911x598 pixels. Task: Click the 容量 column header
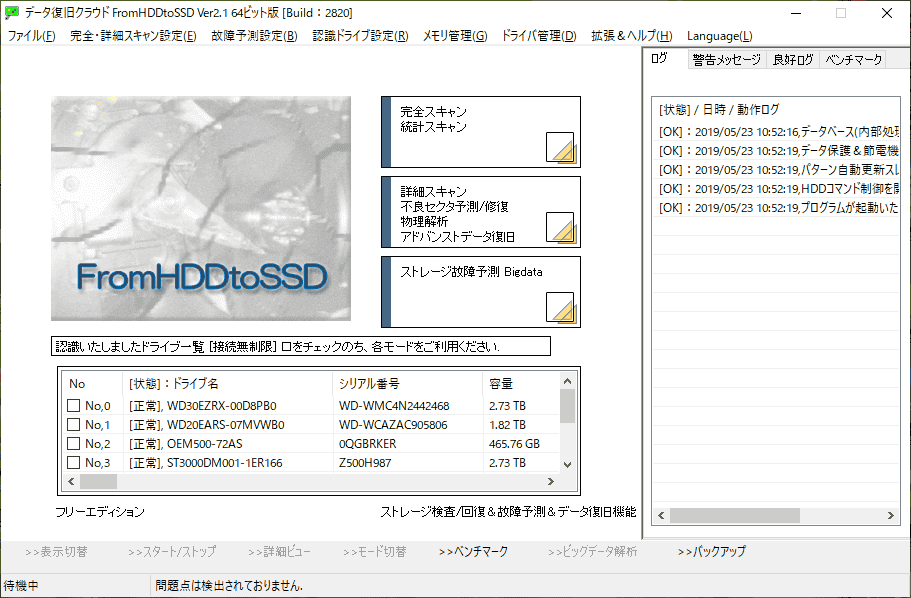tap(521, 384)
